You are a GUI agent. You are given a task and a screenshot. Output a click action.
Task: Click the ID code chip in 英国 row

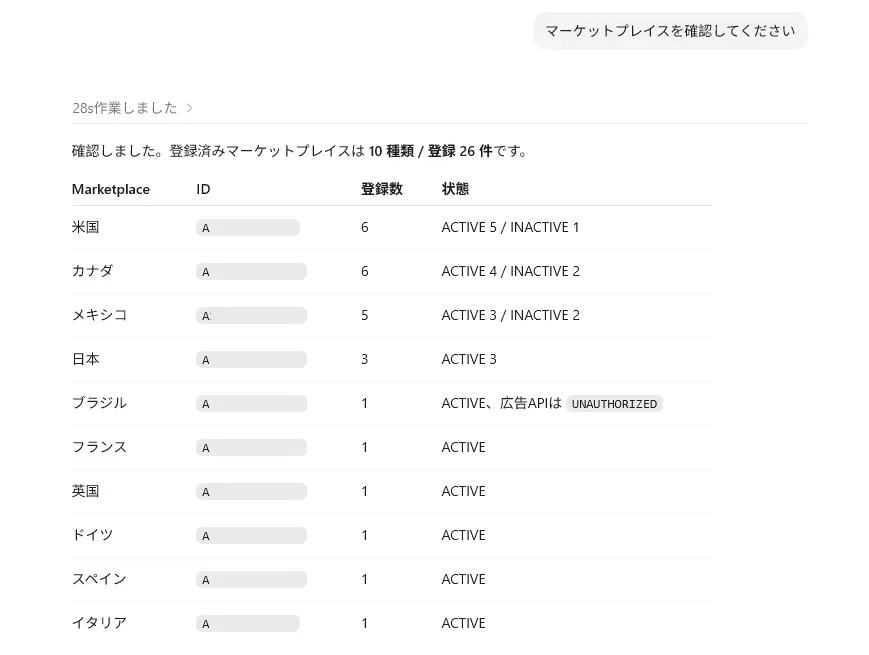point(251,492)
